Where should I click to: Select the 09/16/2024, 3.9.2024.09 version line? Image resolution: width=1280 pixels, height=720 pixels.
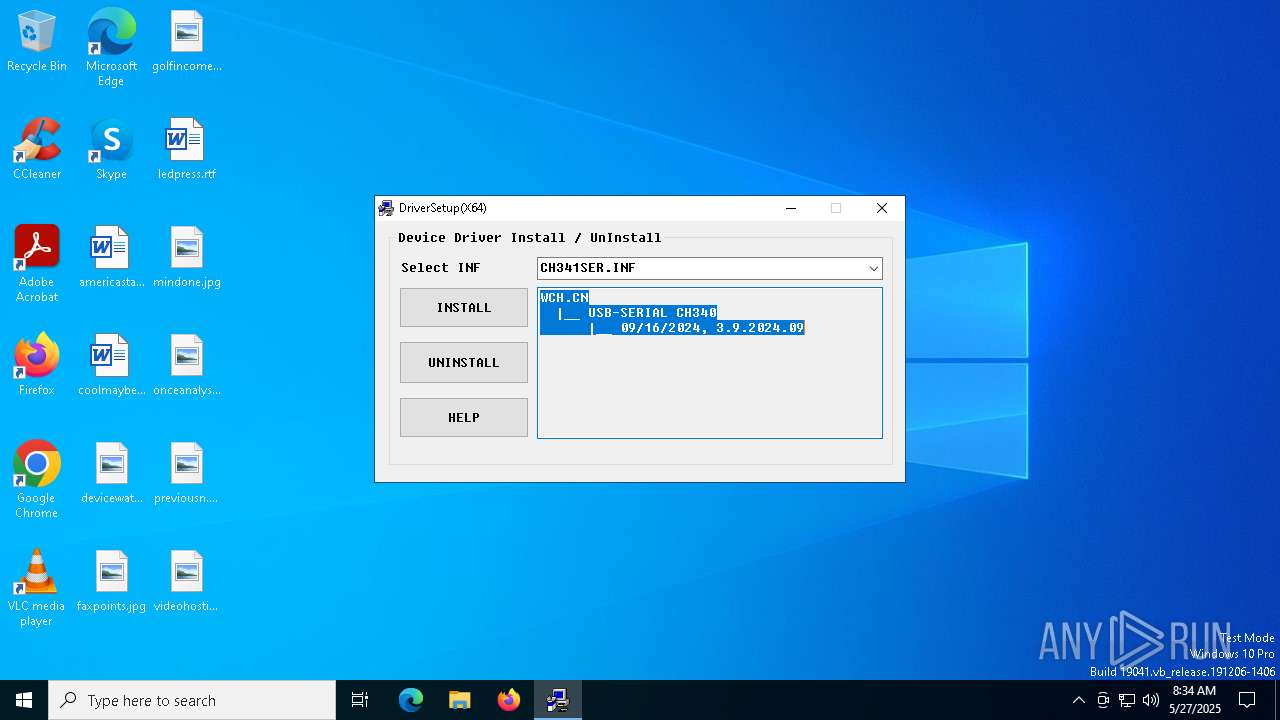point(712,328)
